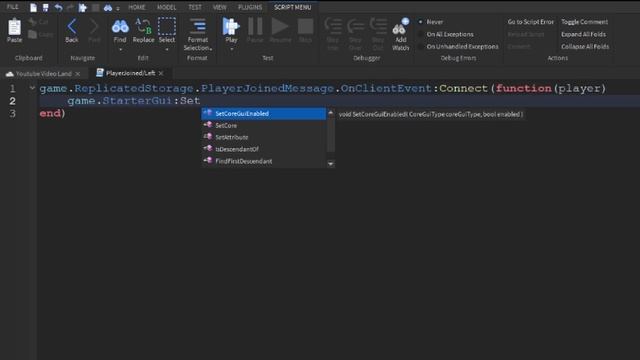Screen dimensions: 640x360
Task: Click the Stop test control
Action: [305, 27]
